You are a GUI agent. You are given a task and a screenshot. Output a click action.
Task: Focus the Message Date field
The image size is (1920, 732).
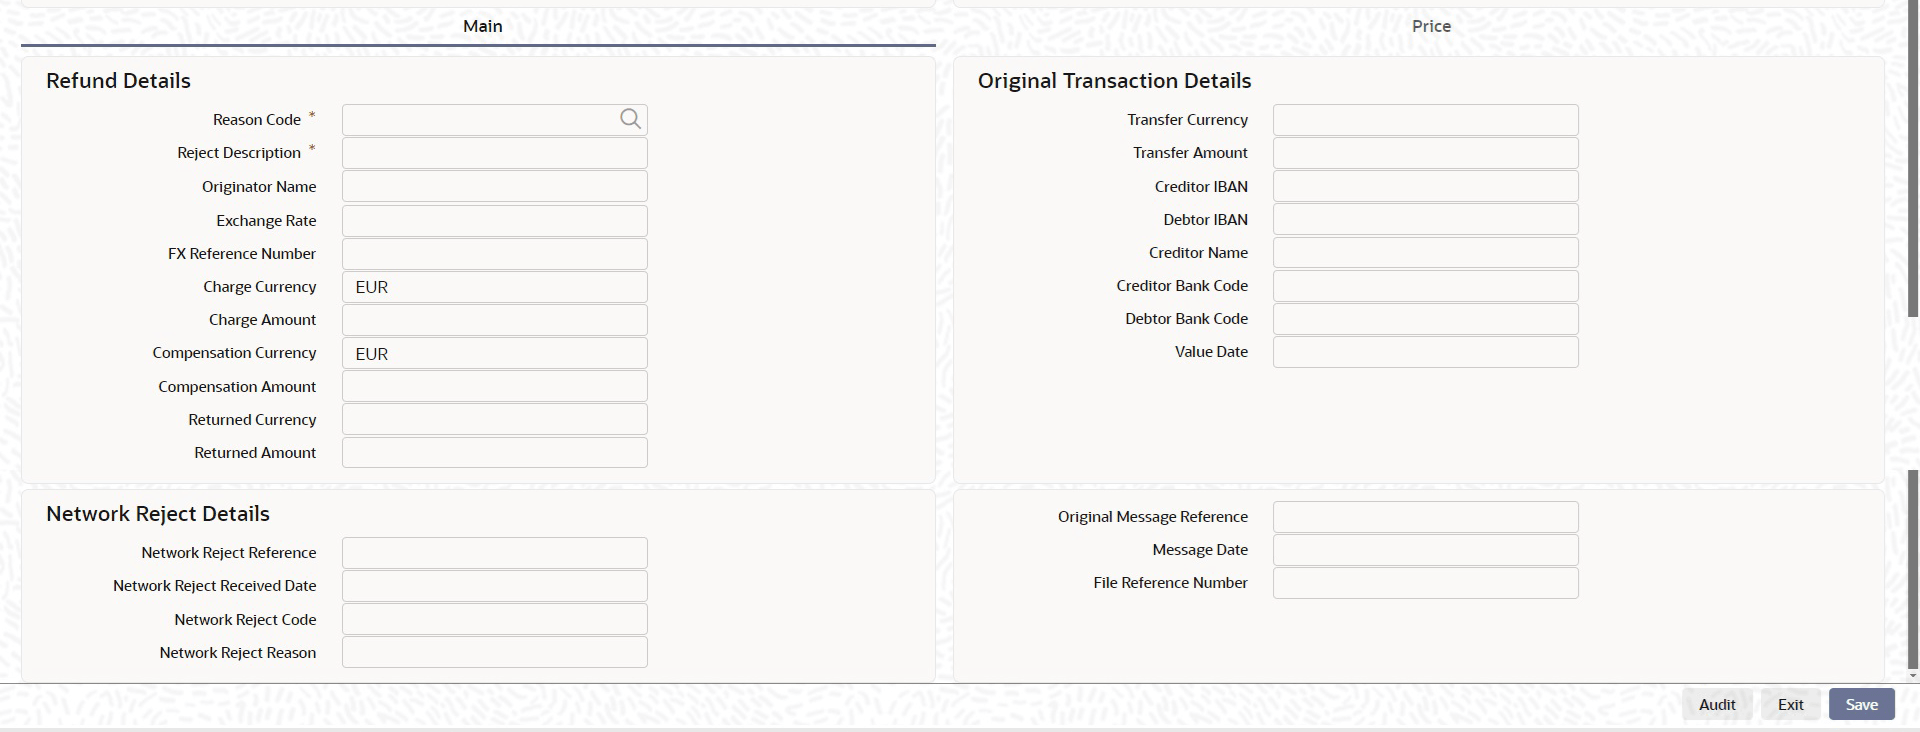pos(1426,550)
